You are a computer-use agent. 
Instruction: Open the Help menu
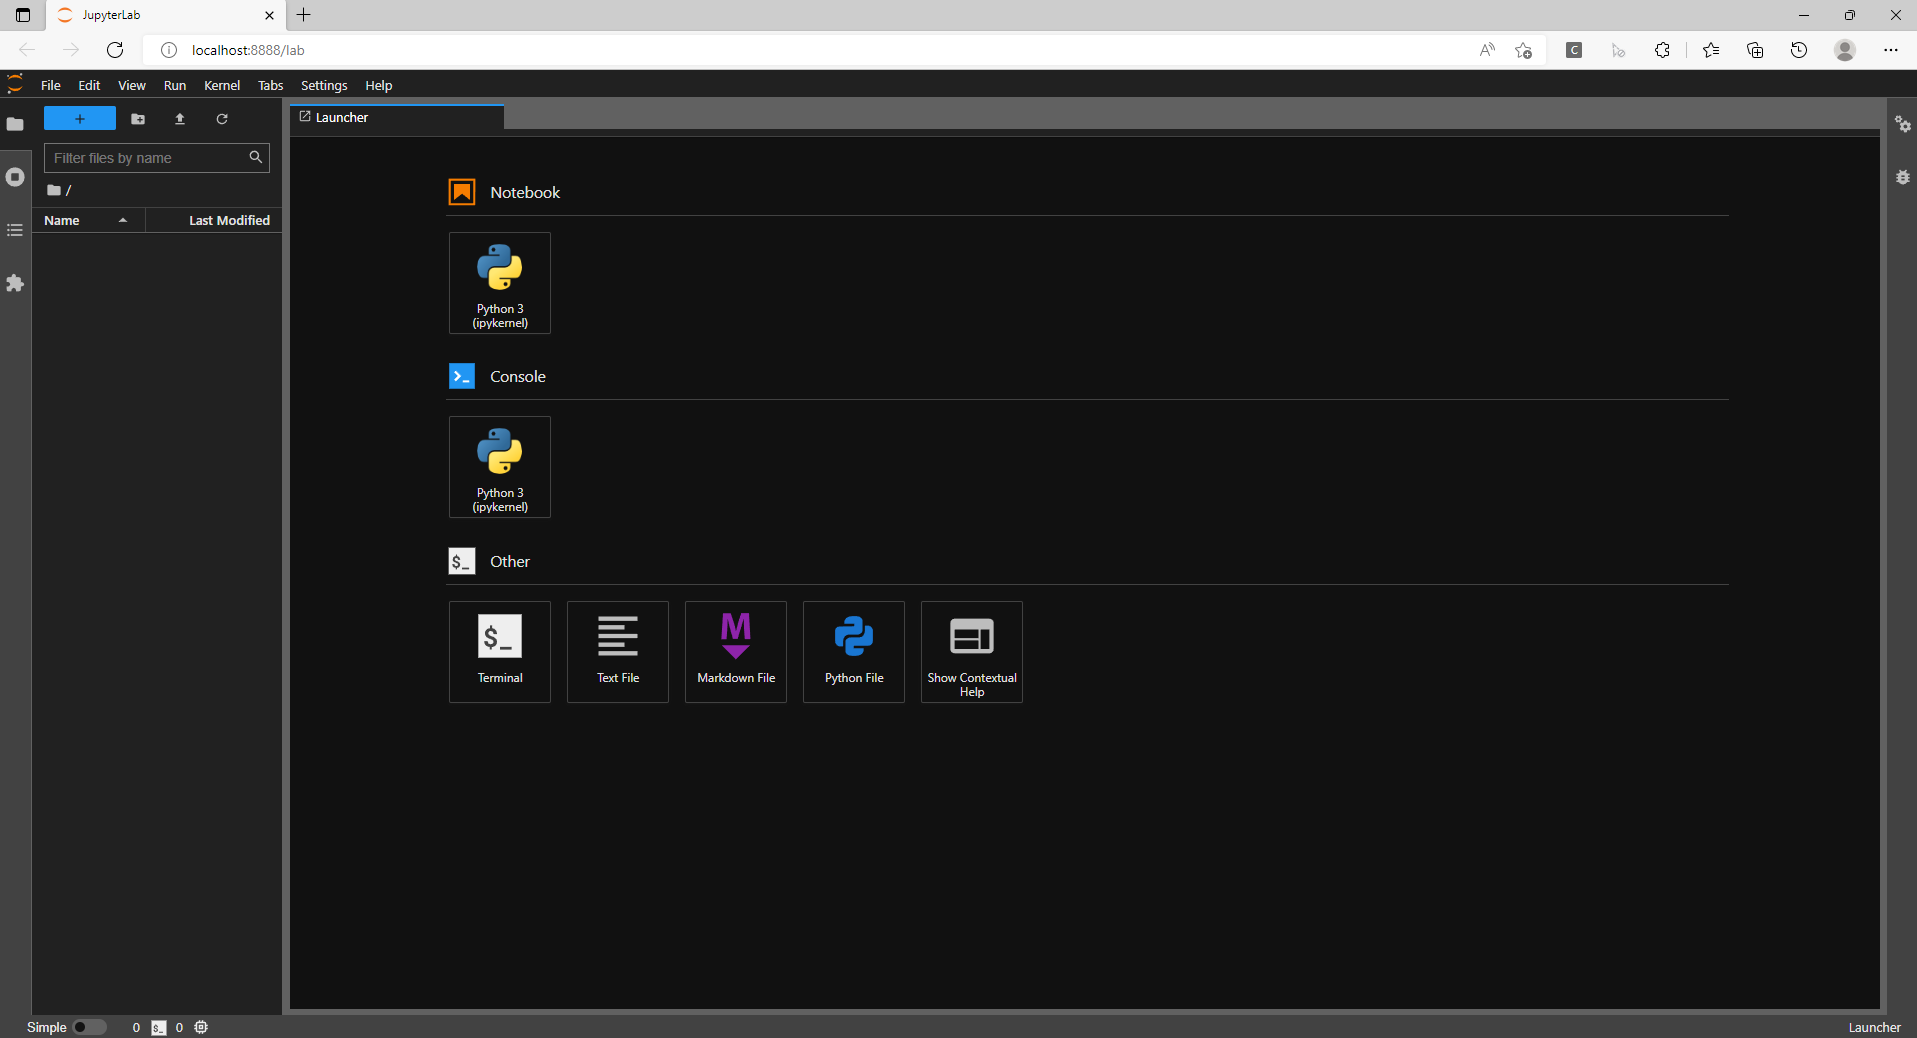pos(378,85)
